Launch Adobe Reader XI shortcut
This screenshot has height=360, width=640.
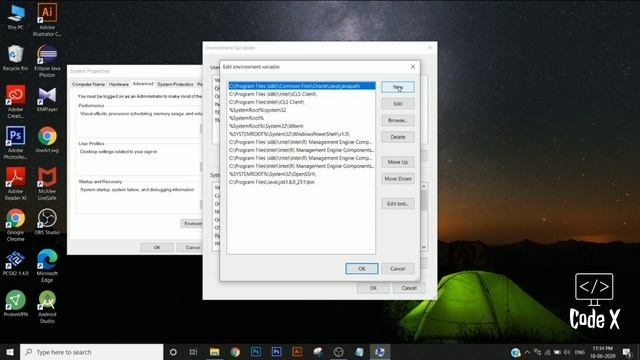pos(16,183)
